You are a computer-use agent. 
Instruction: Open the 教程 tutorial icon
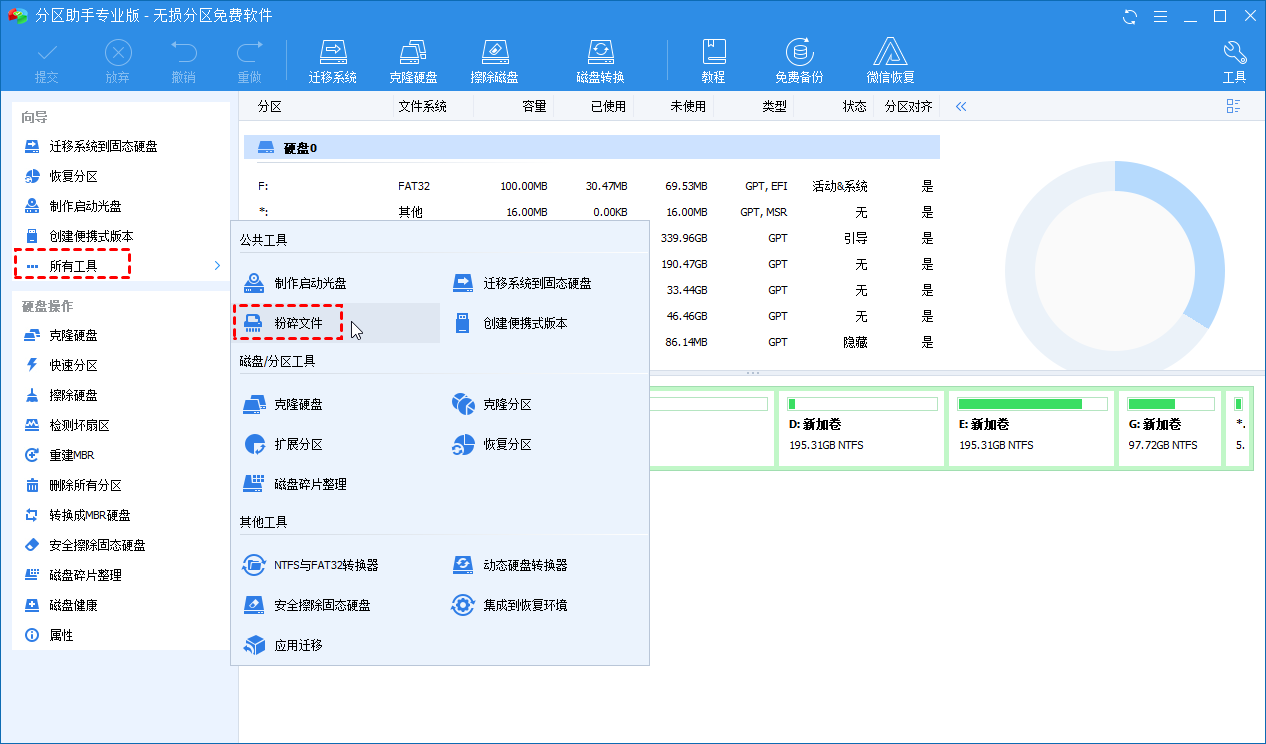click(713, 61)
